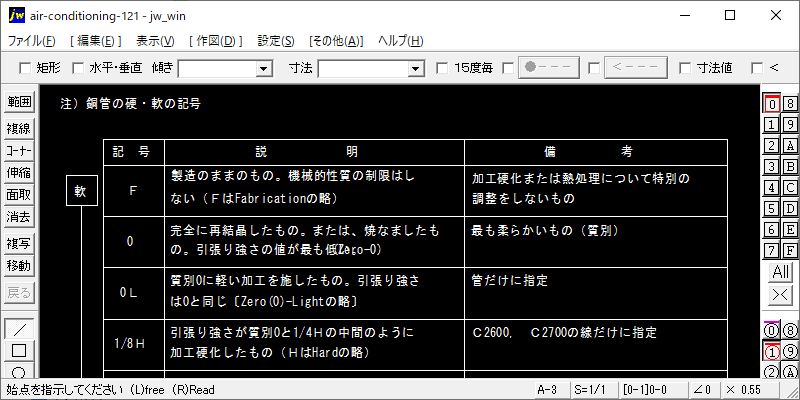Image resolution: width=800 pixels, height=400 pixels.
Task: Pick layer B button
Action: pyautogui.click(x=790, y=166)
